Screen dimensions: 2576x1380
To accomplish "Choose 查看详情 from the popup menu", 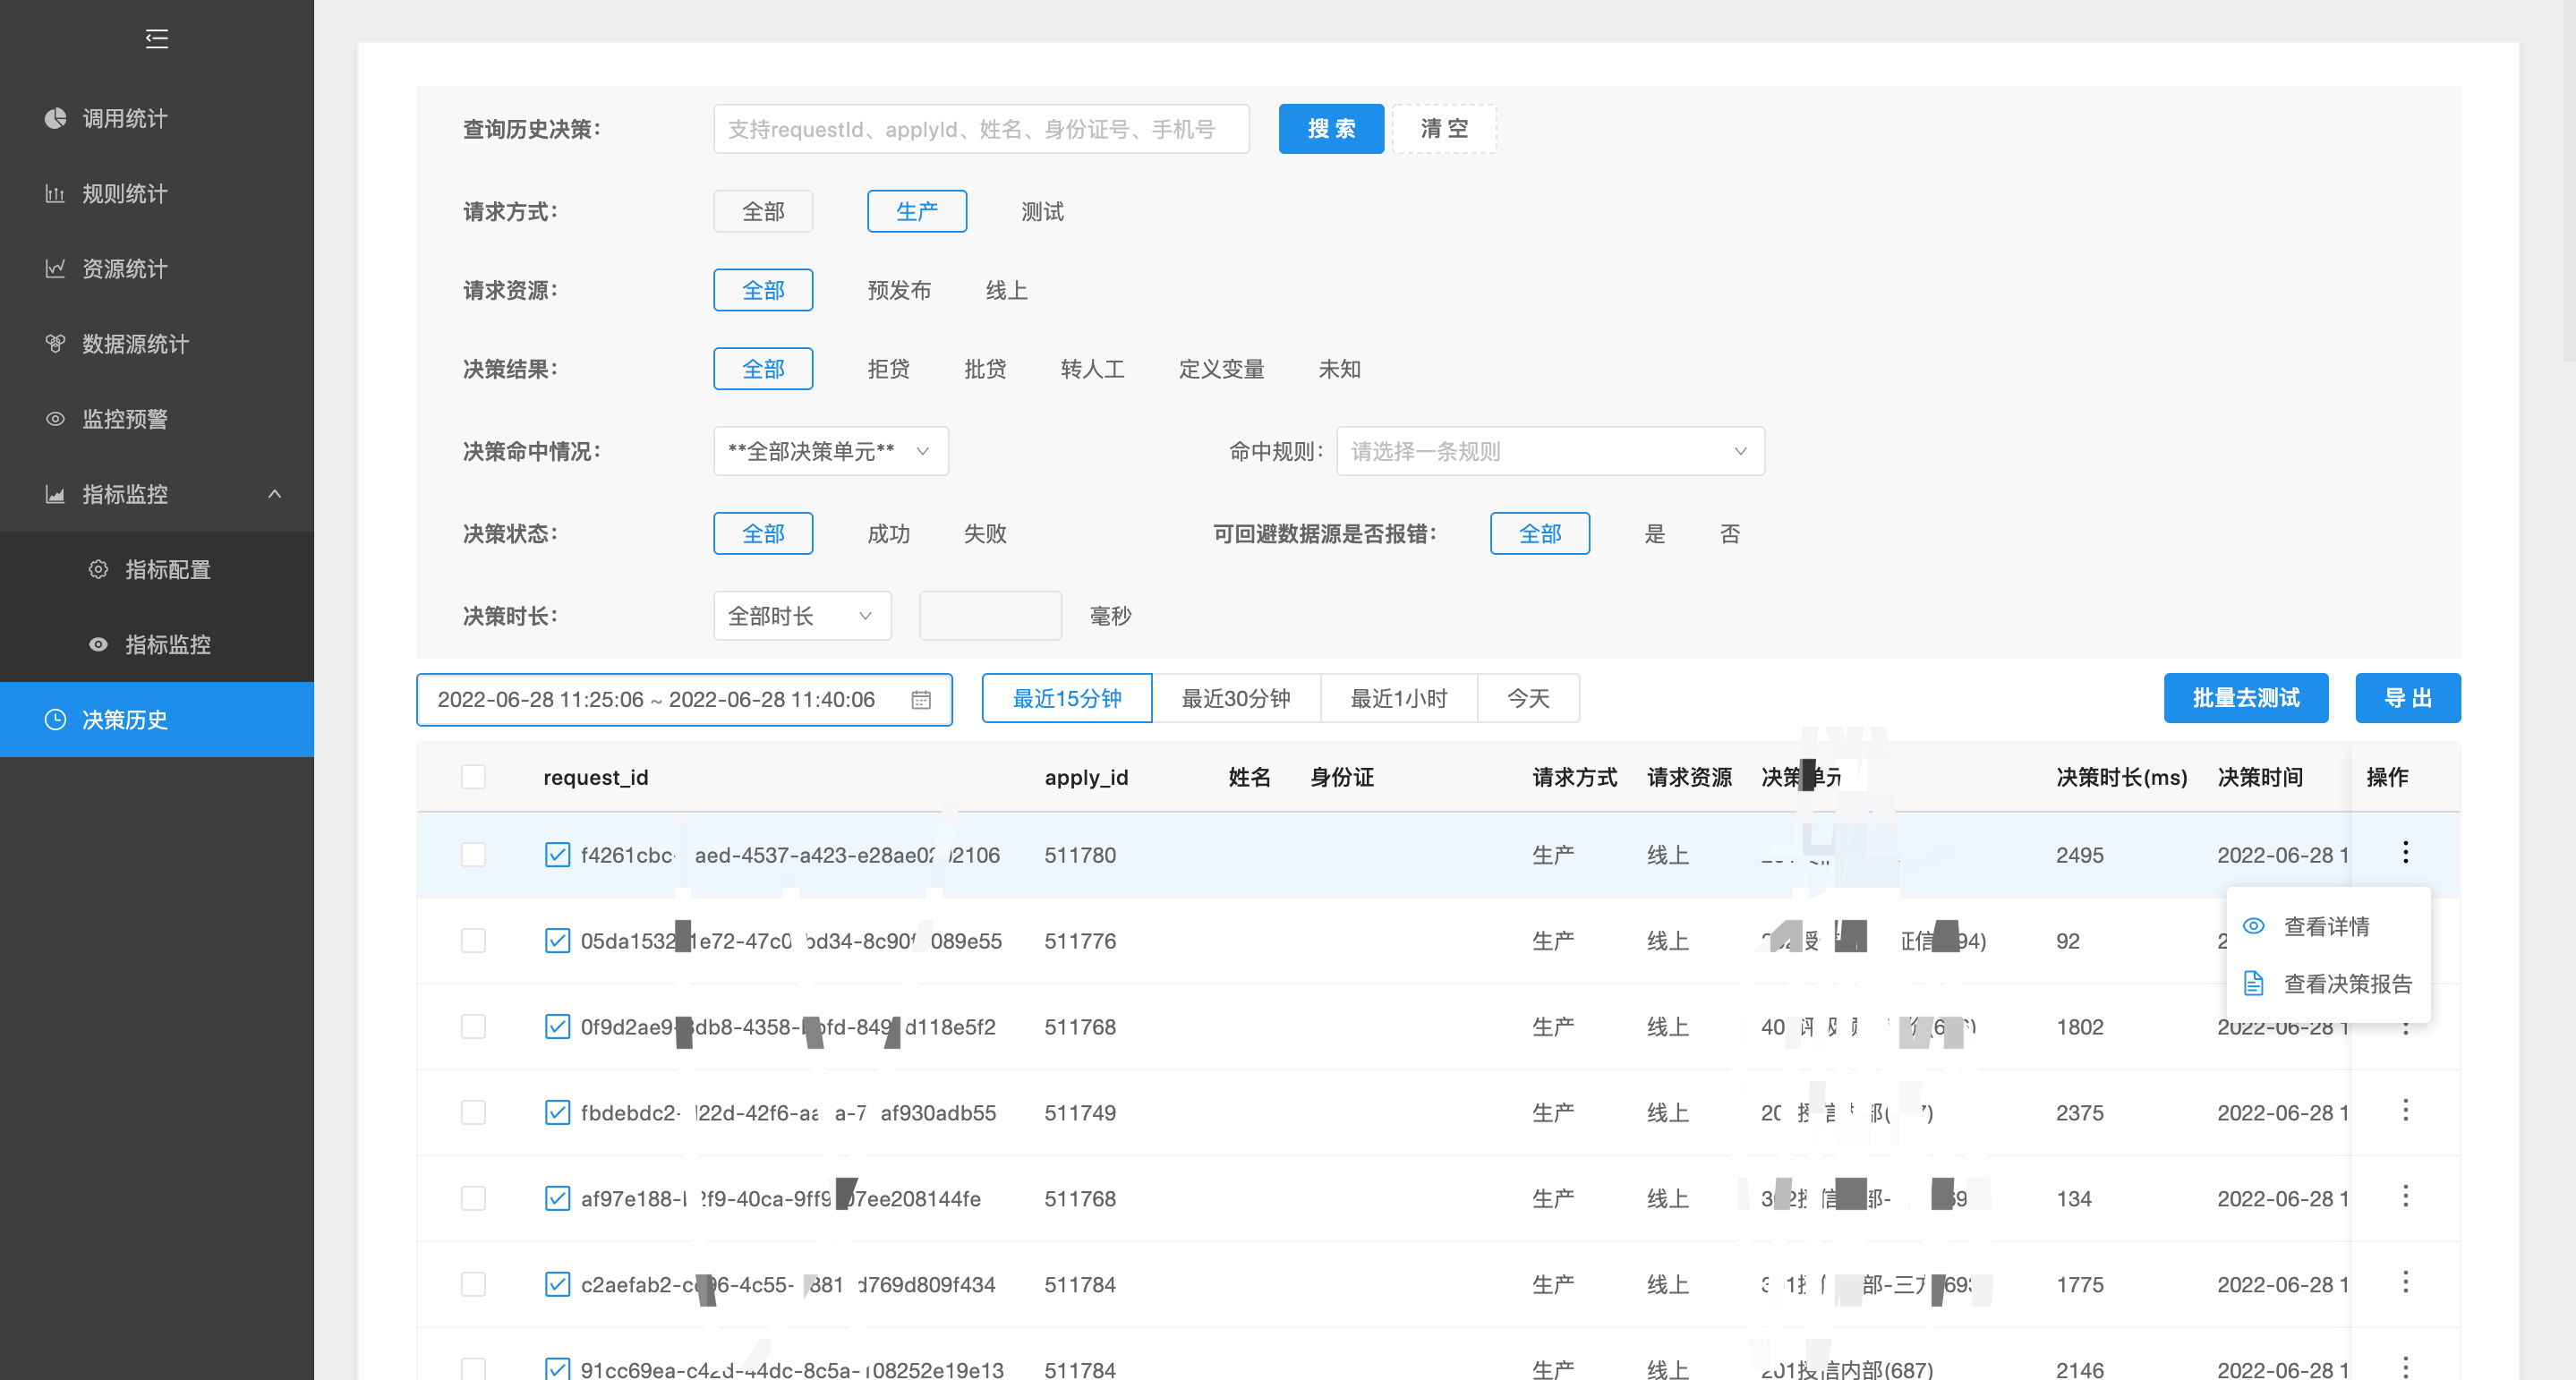I will point(2328,927).
